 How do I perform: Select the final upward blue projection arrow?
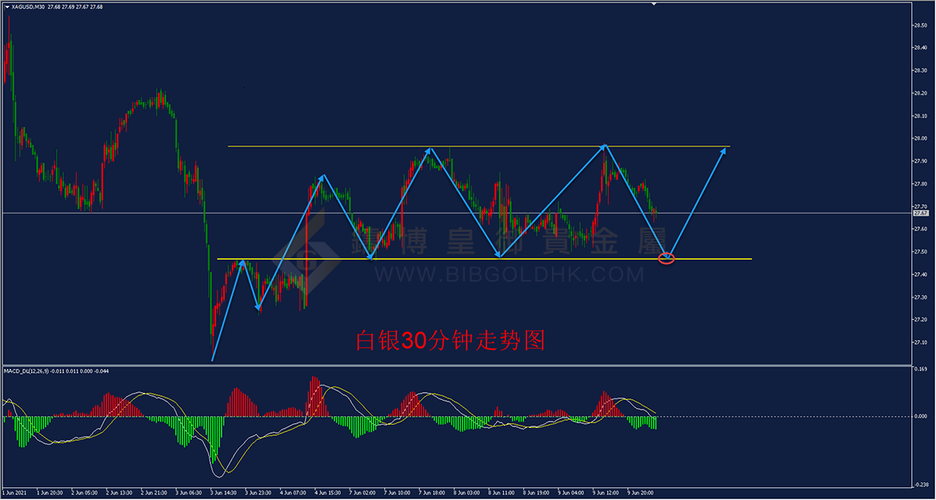(697, 203)
